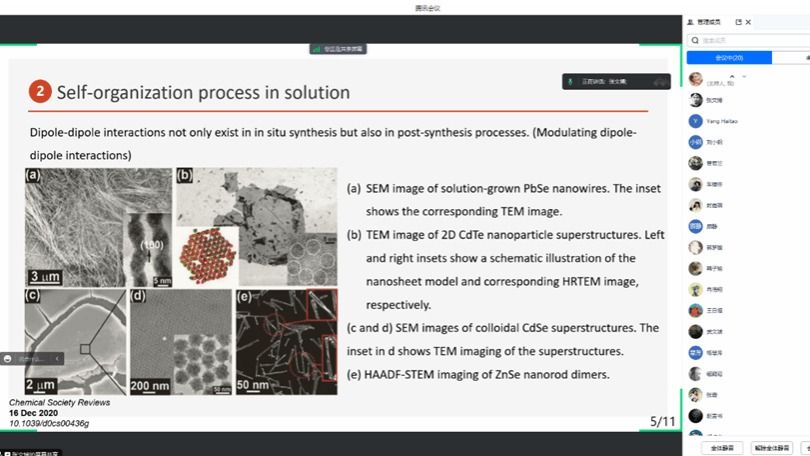
Task: Select the in-meeting members tab
Action: click(729, 57)
